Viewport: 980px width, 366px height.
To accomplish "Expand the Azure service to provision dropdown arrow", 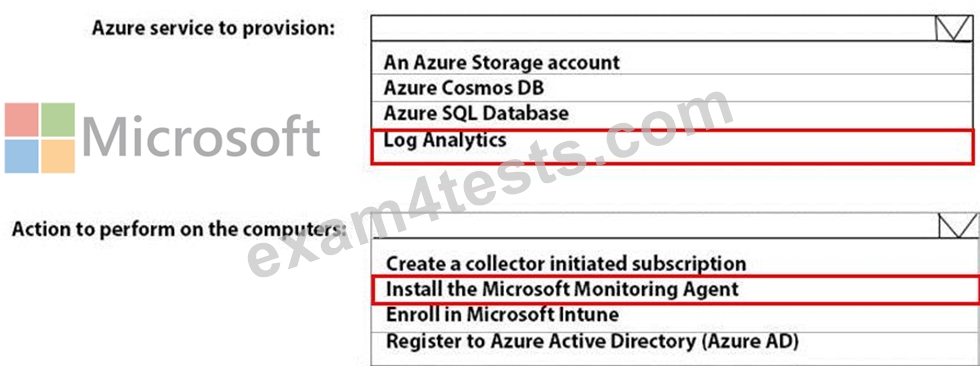I will [955, 29].
